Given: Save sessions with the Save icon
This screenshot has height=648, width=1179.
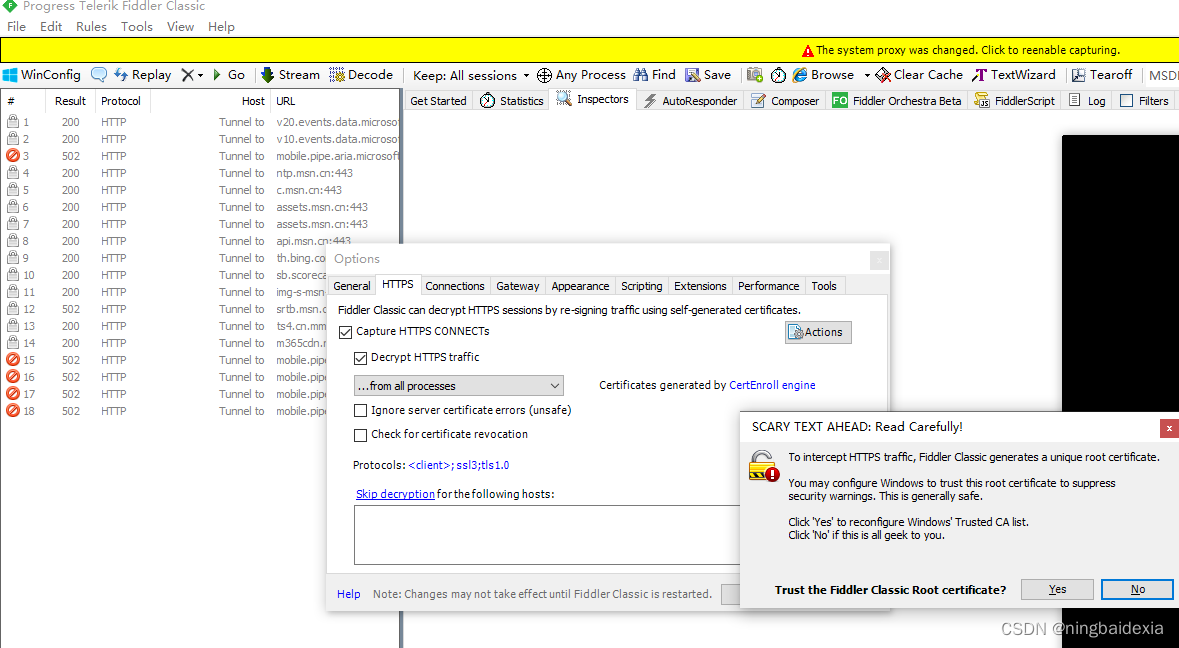Looking at the screenshot, I should pos(708,75).
